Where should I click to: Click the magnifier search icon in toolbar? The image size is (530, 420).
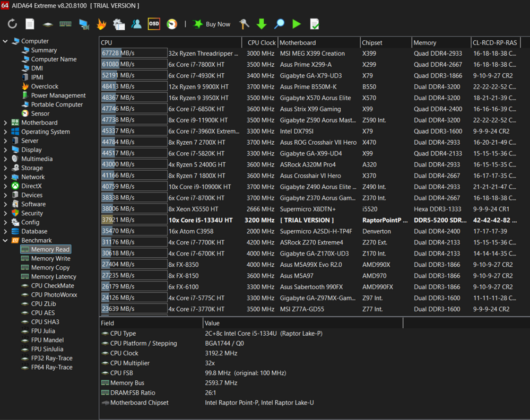279,24
